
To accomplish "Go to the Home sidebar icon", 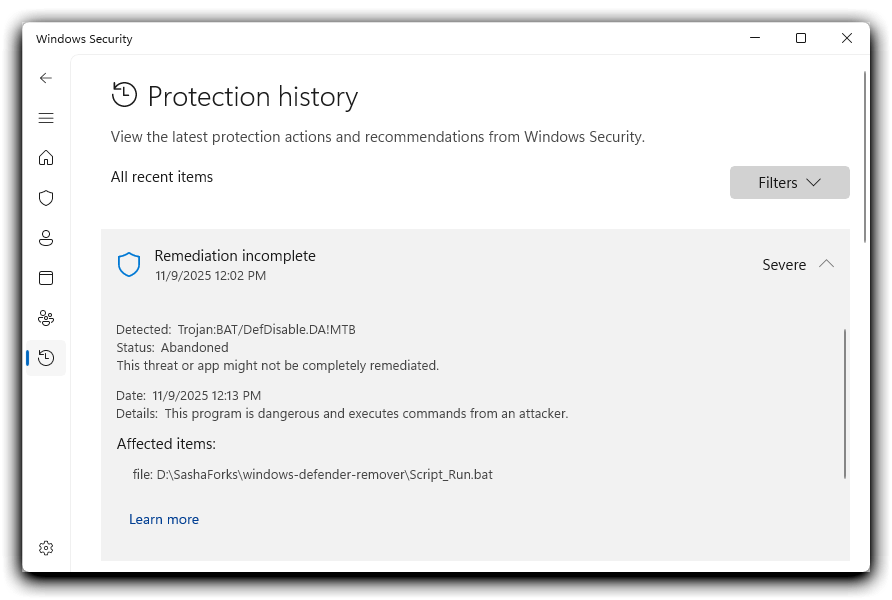I will (x=46, y=158).
